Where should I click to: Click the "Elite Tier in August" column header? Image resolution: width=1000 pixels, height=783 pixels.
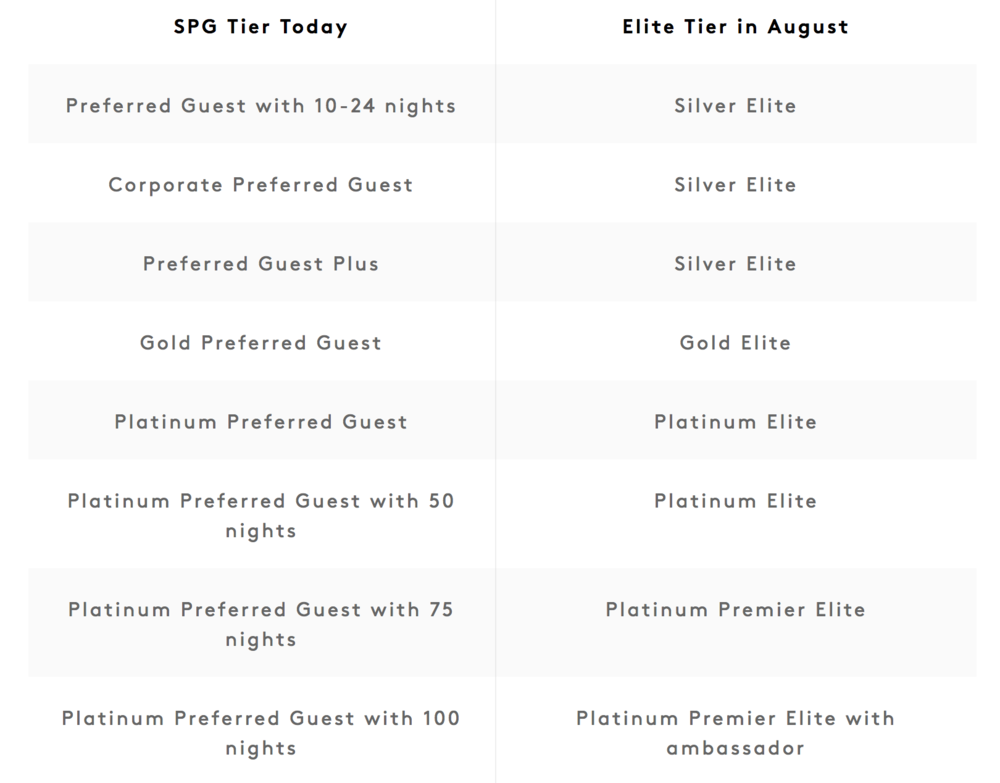(x=735, y=27)
